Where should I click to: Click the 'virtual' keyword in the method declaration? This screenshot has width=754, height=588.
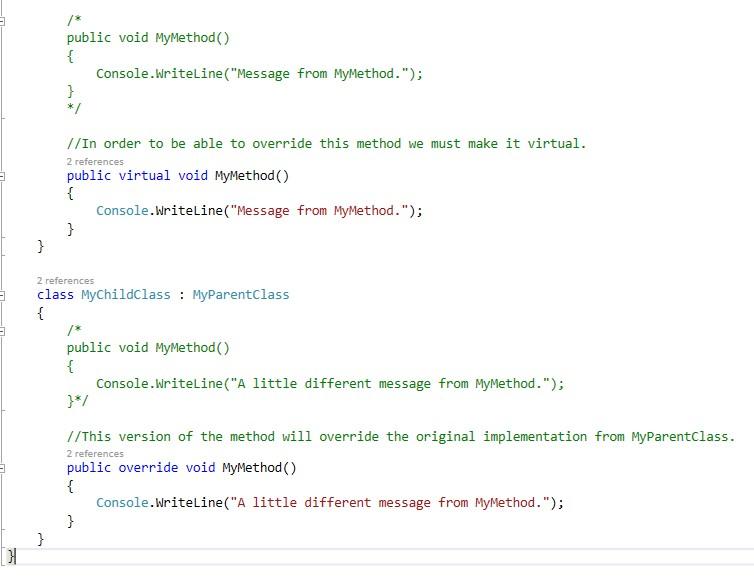coord(144,175)
